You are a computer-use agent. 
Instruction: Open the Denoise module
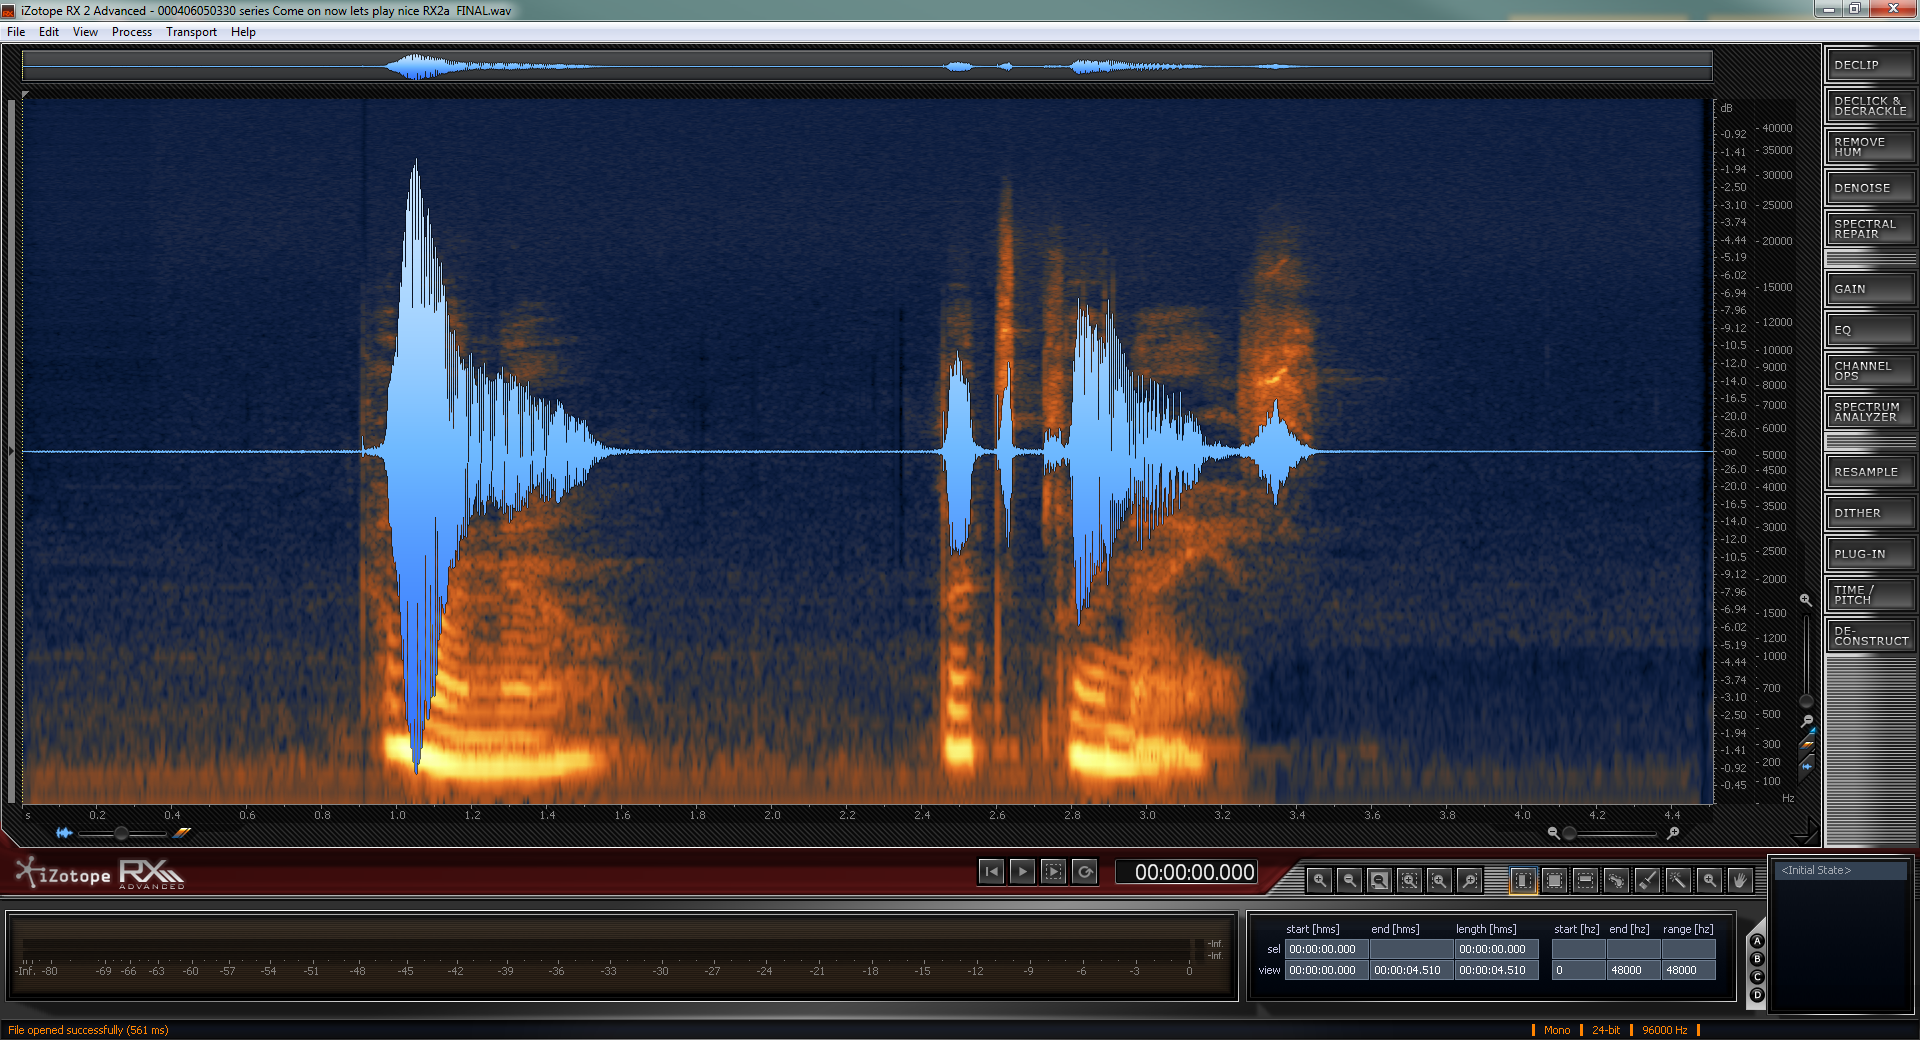[1870, 188]
